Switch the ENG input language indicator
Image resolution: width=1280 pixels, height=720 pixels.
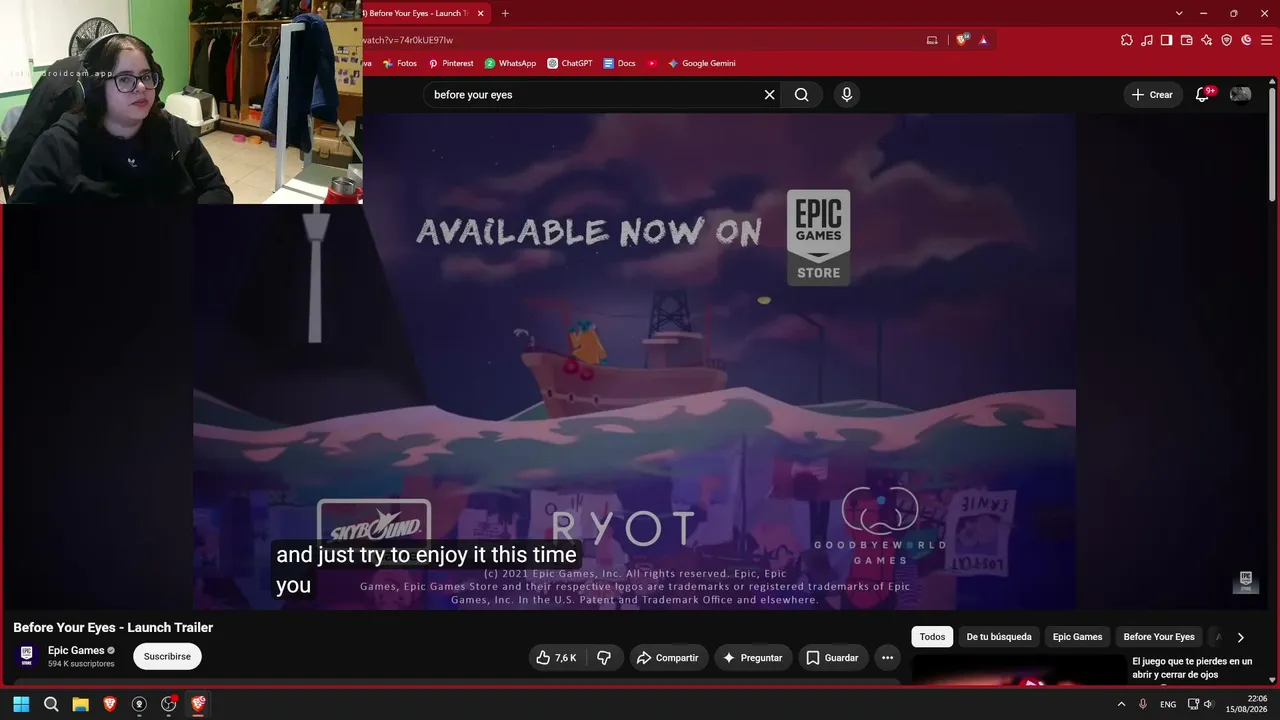click(x=1168, y=704)
